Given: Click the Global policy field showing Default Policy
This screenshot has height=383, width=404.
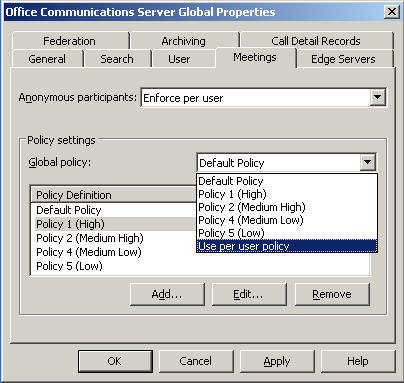Looking at the screenshot, I should click(287, 163).
